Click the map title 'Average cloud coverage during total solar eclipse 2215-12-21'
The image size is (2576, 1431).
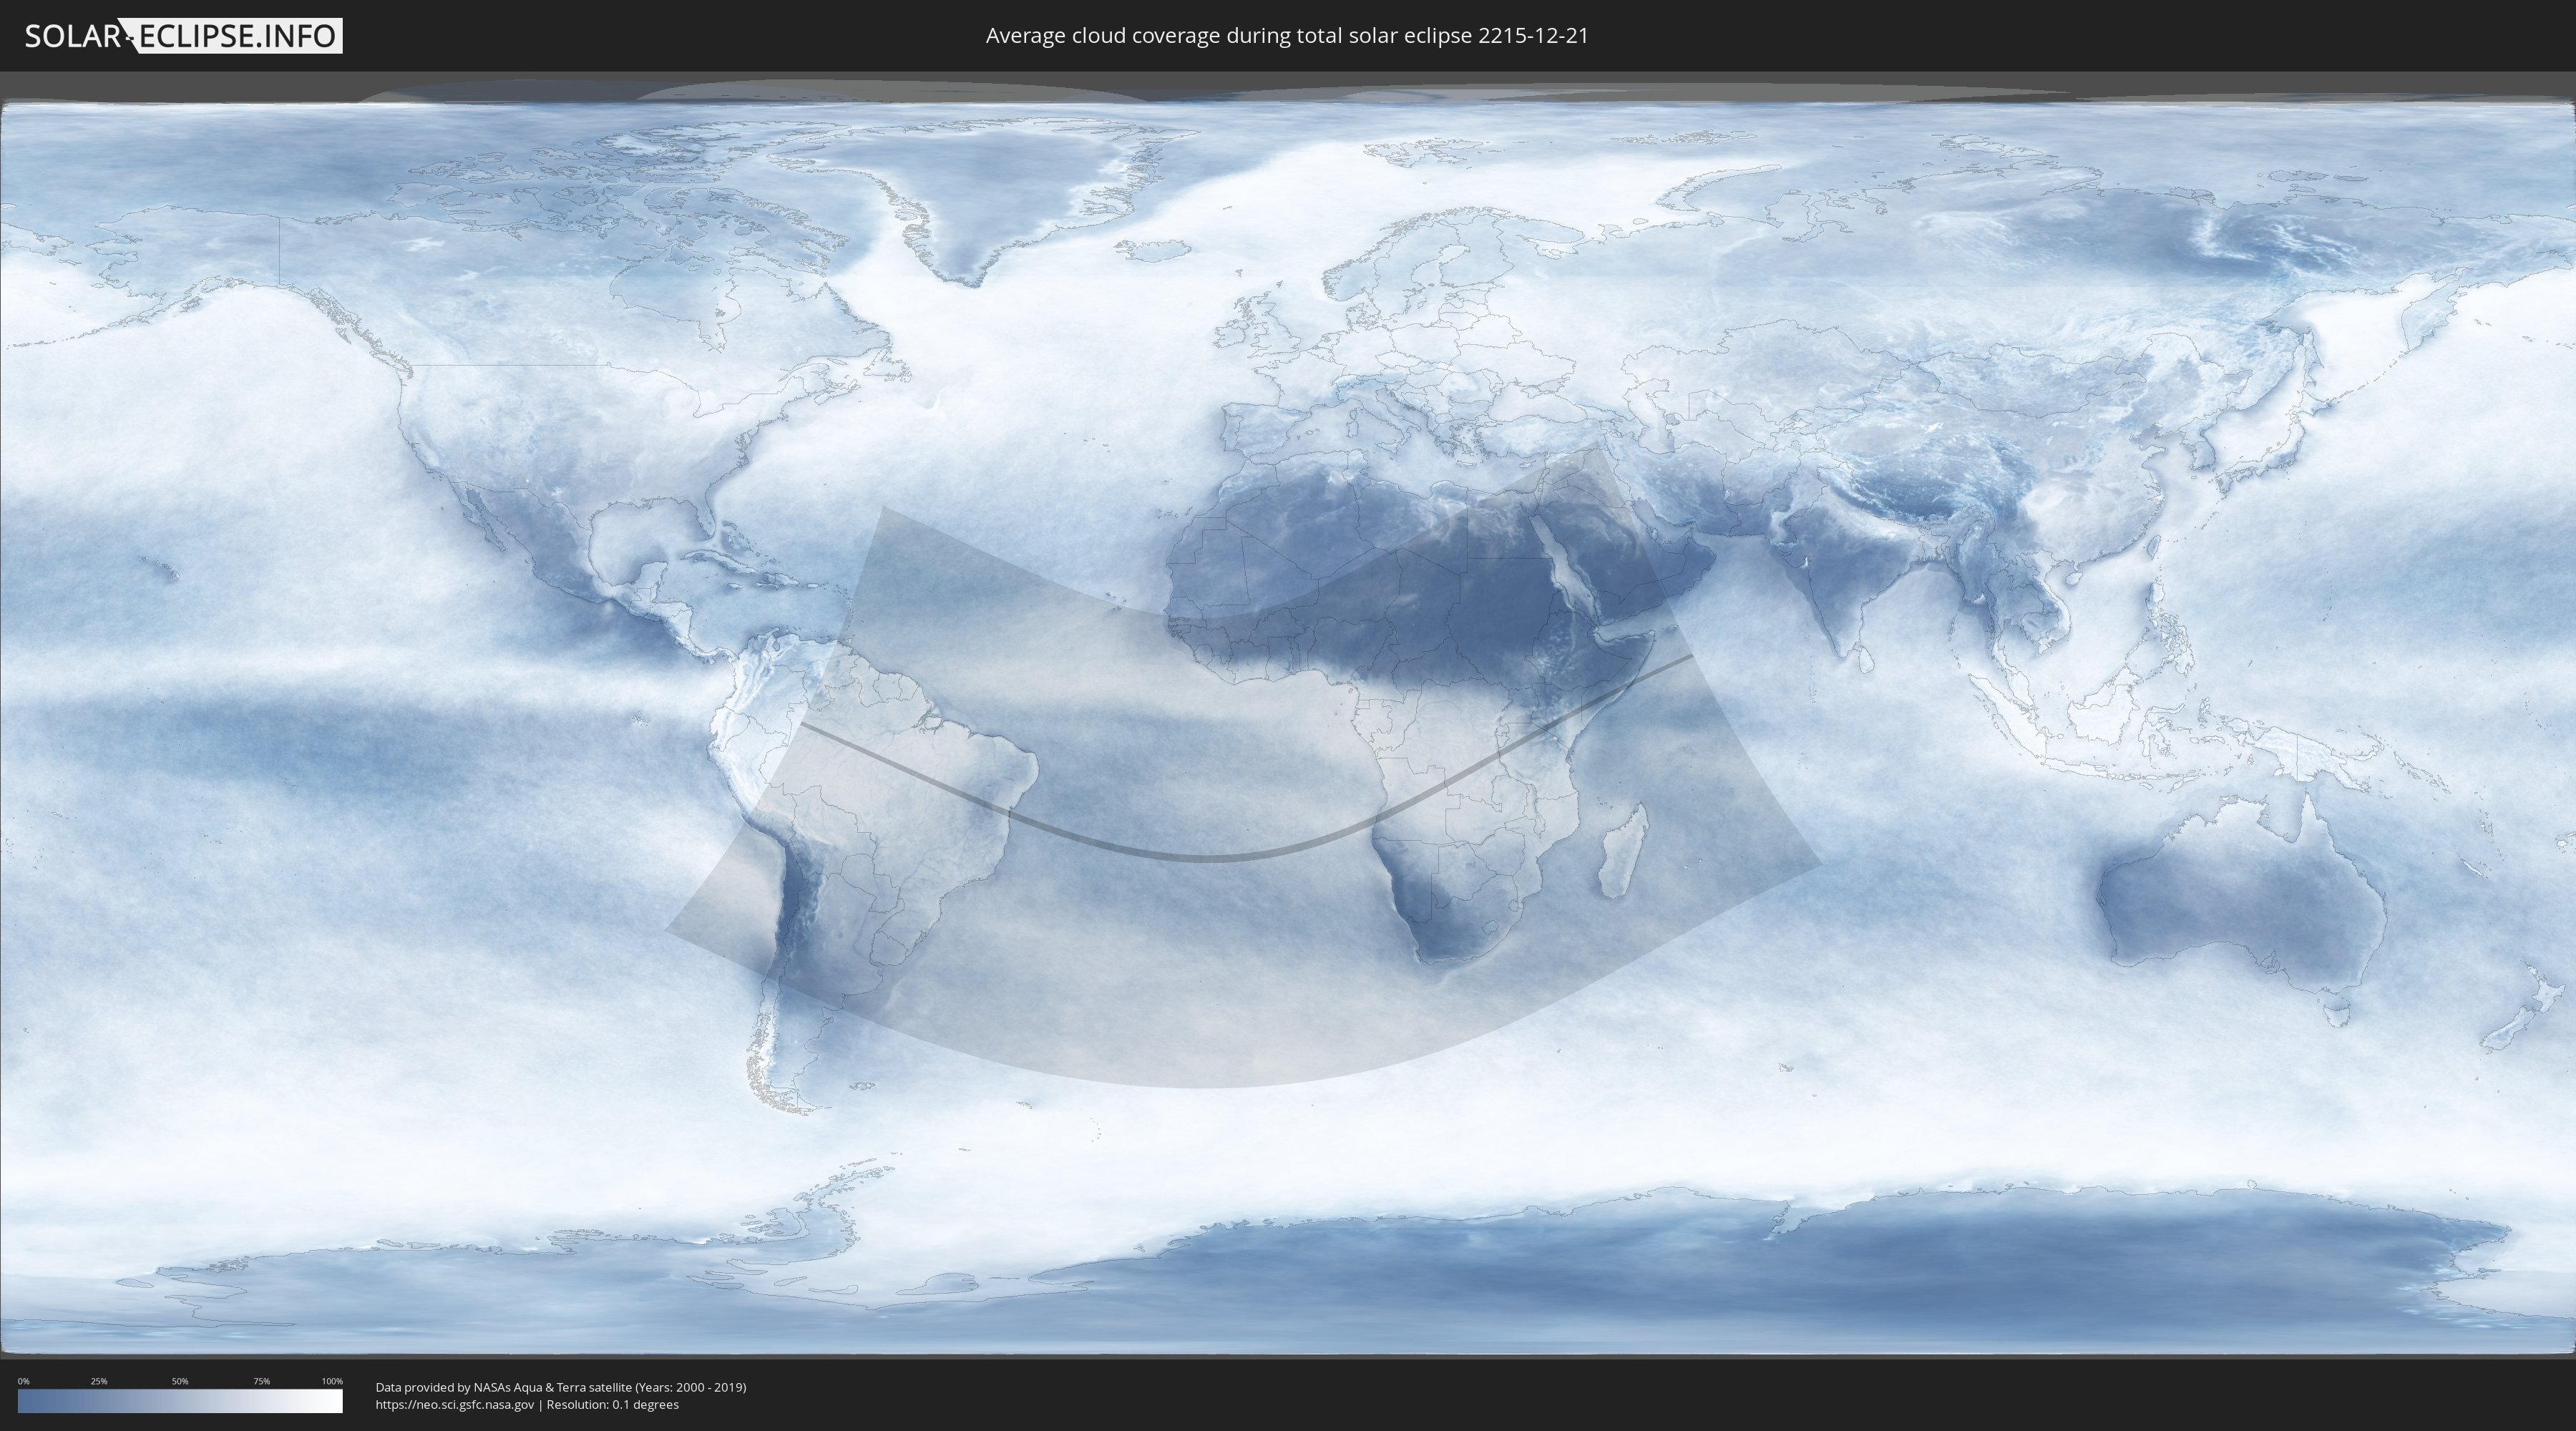click(x=1287, y=36)
